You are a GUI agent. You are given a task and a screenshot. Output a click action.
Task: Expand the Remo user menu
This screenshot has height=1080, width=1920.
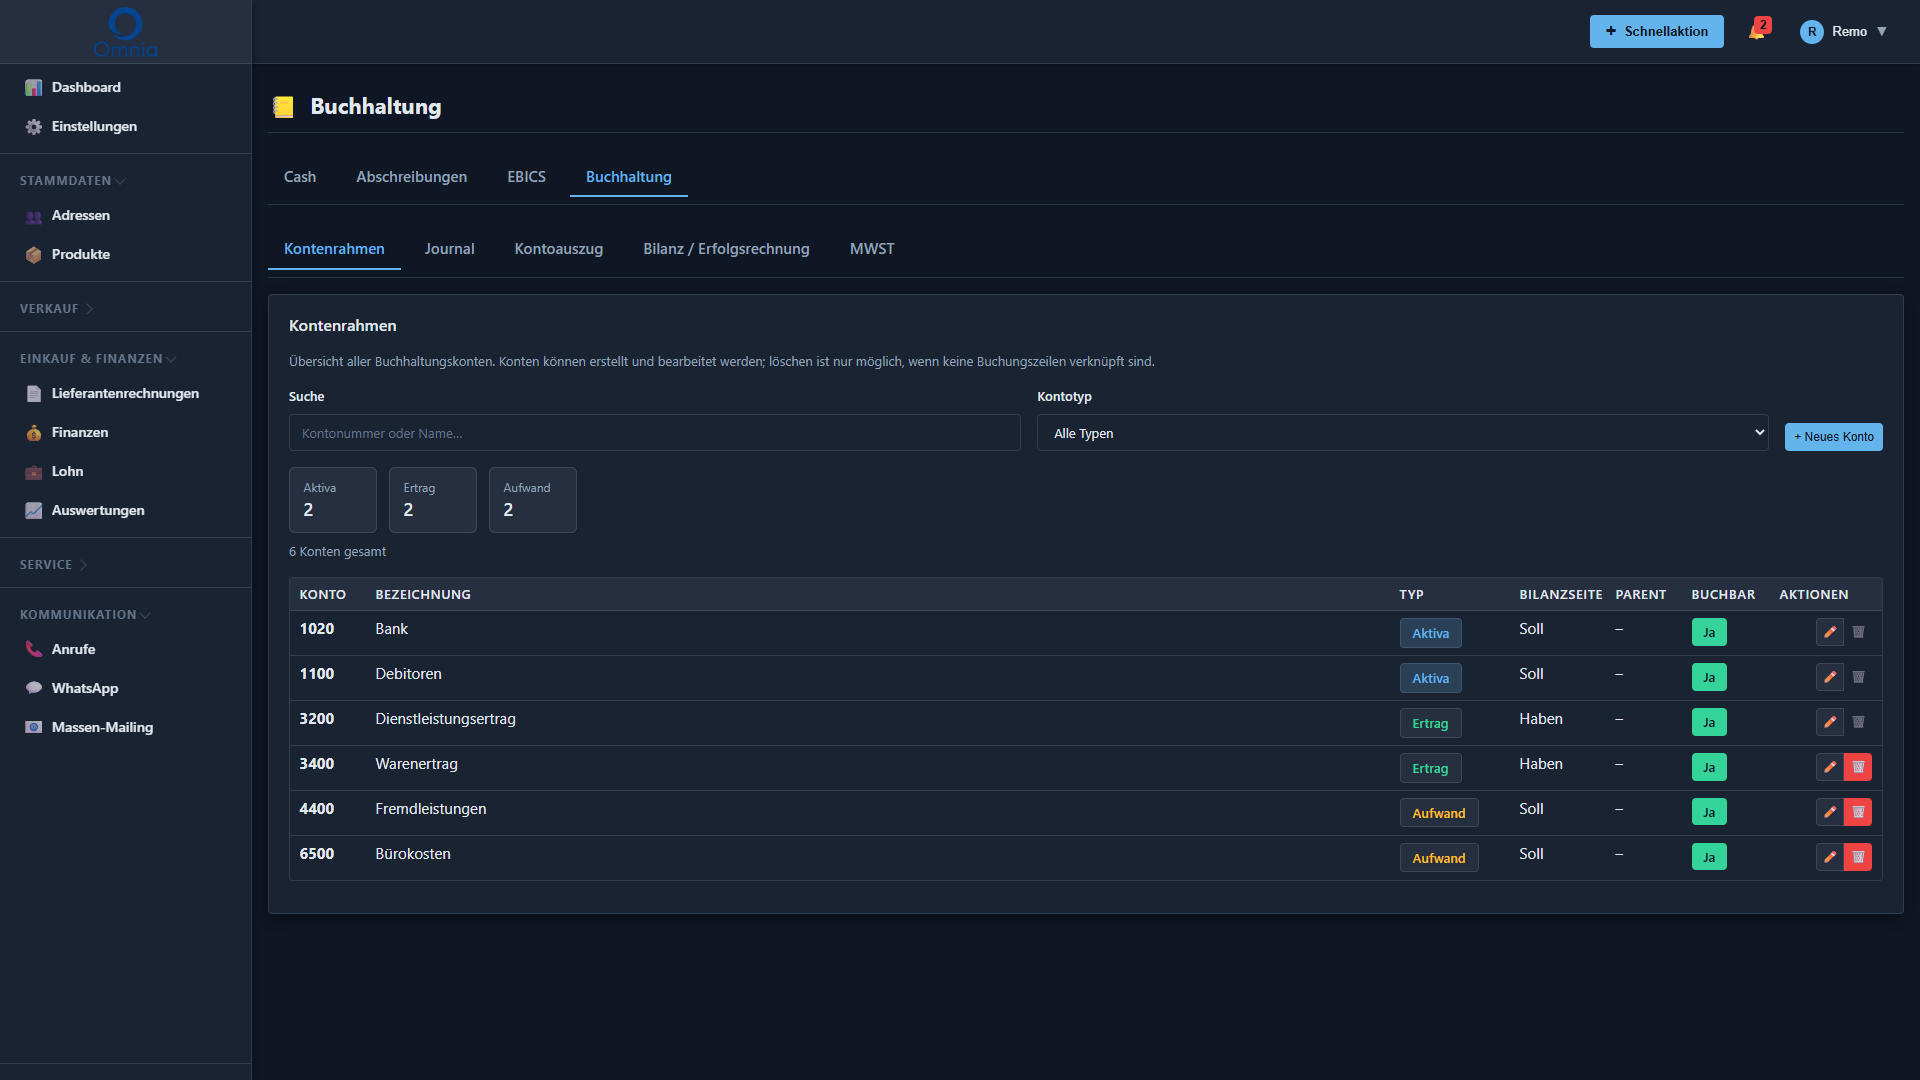tap(1843, 31)
